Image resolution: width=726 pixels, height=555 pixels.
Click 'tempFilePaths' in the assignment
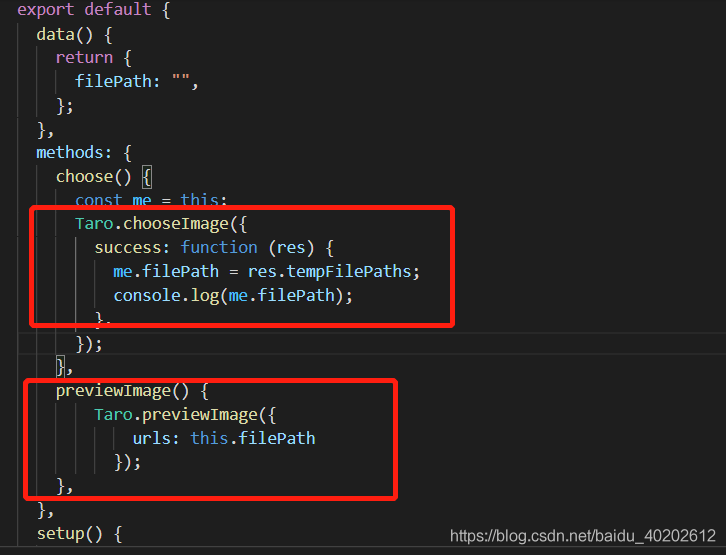(x=349, y=271)
